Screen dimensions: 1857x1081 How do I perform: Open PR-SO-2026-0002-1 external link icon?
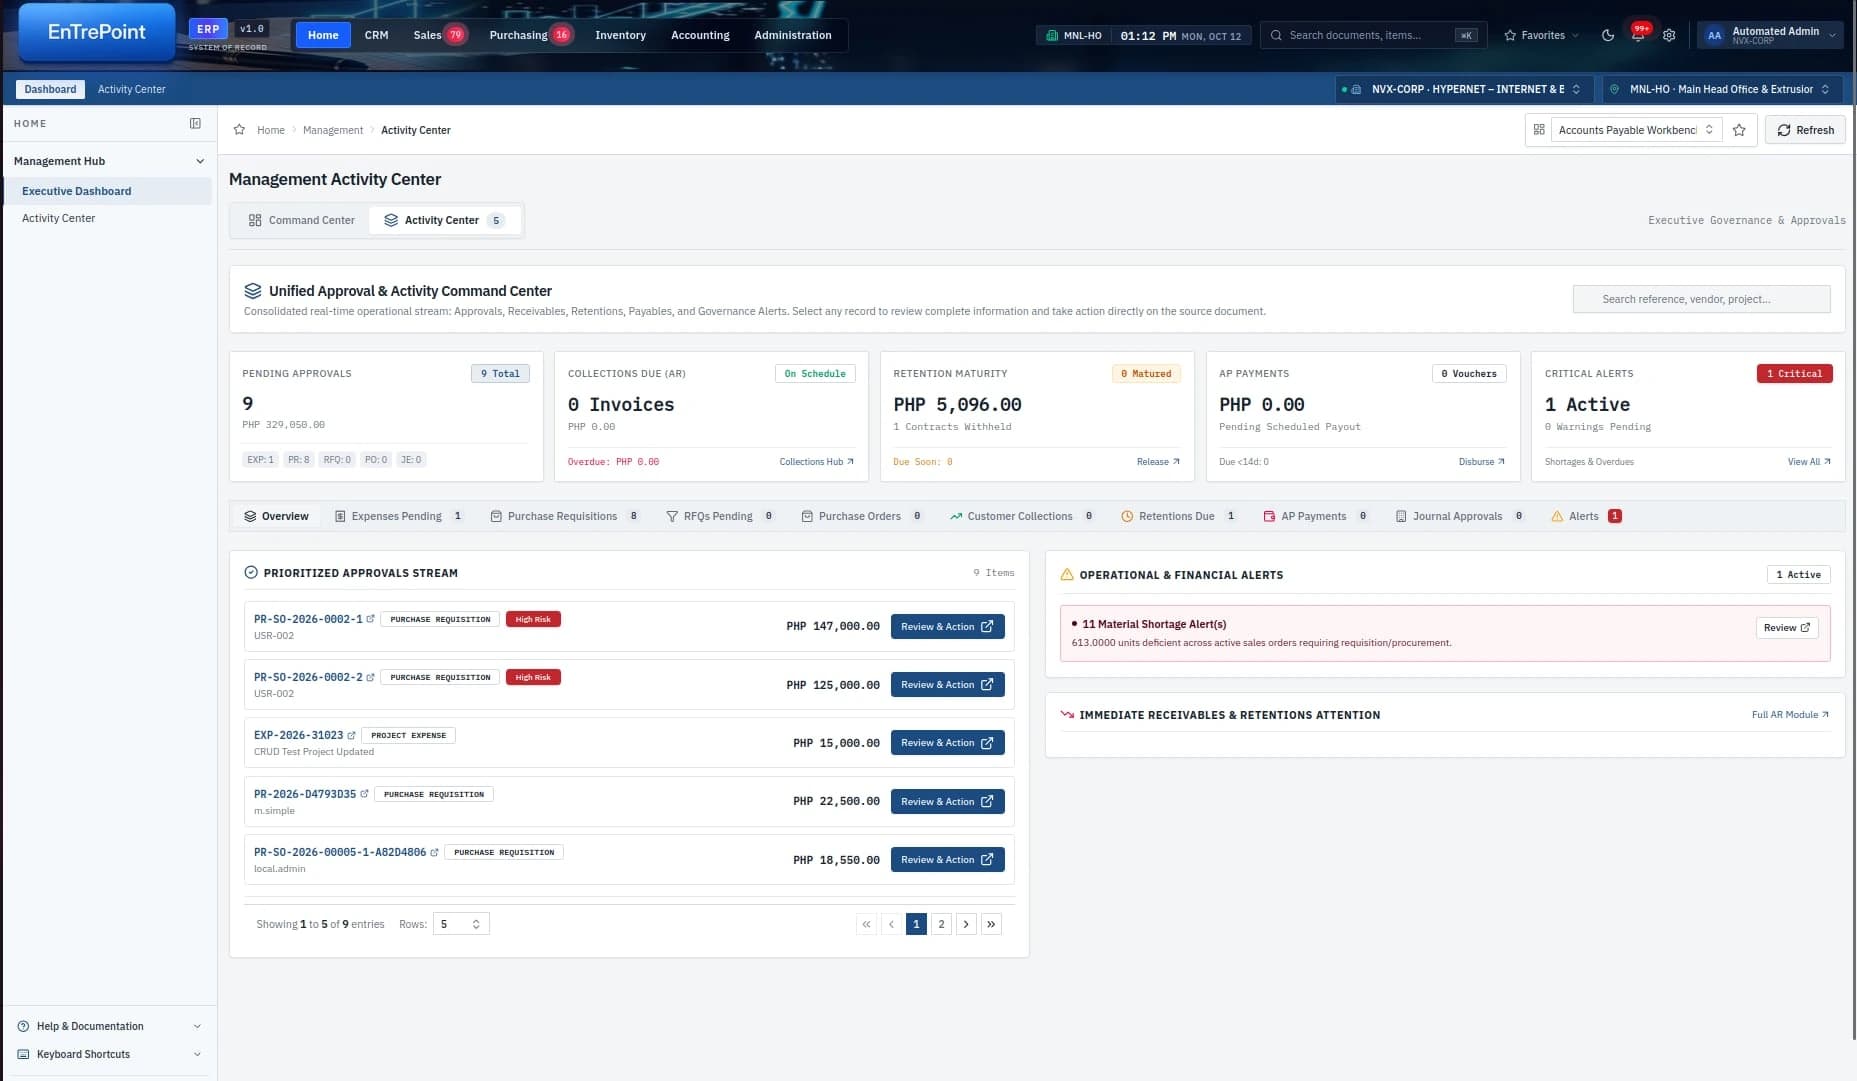click(370, 619)
